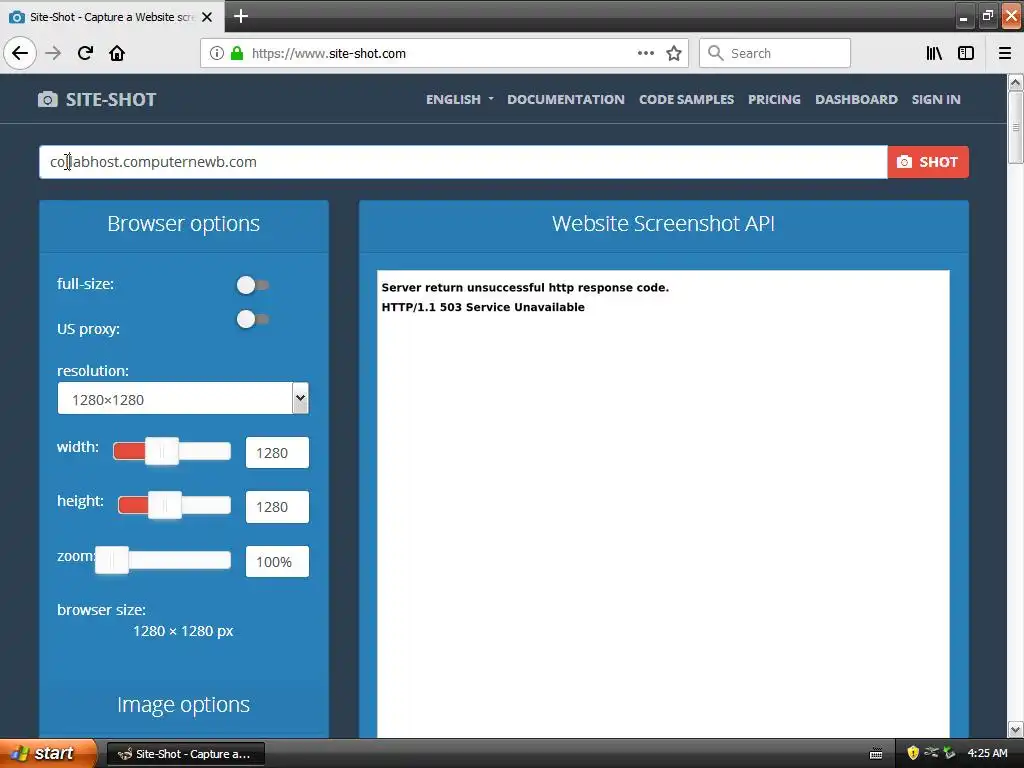Open page actions three-dots menu

[x=645, y=53]
